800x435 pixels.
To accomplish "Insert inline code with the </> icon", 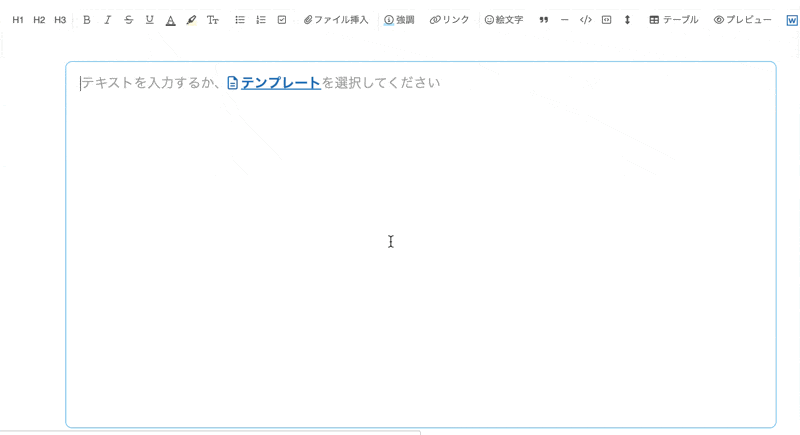I will [586, 20].
